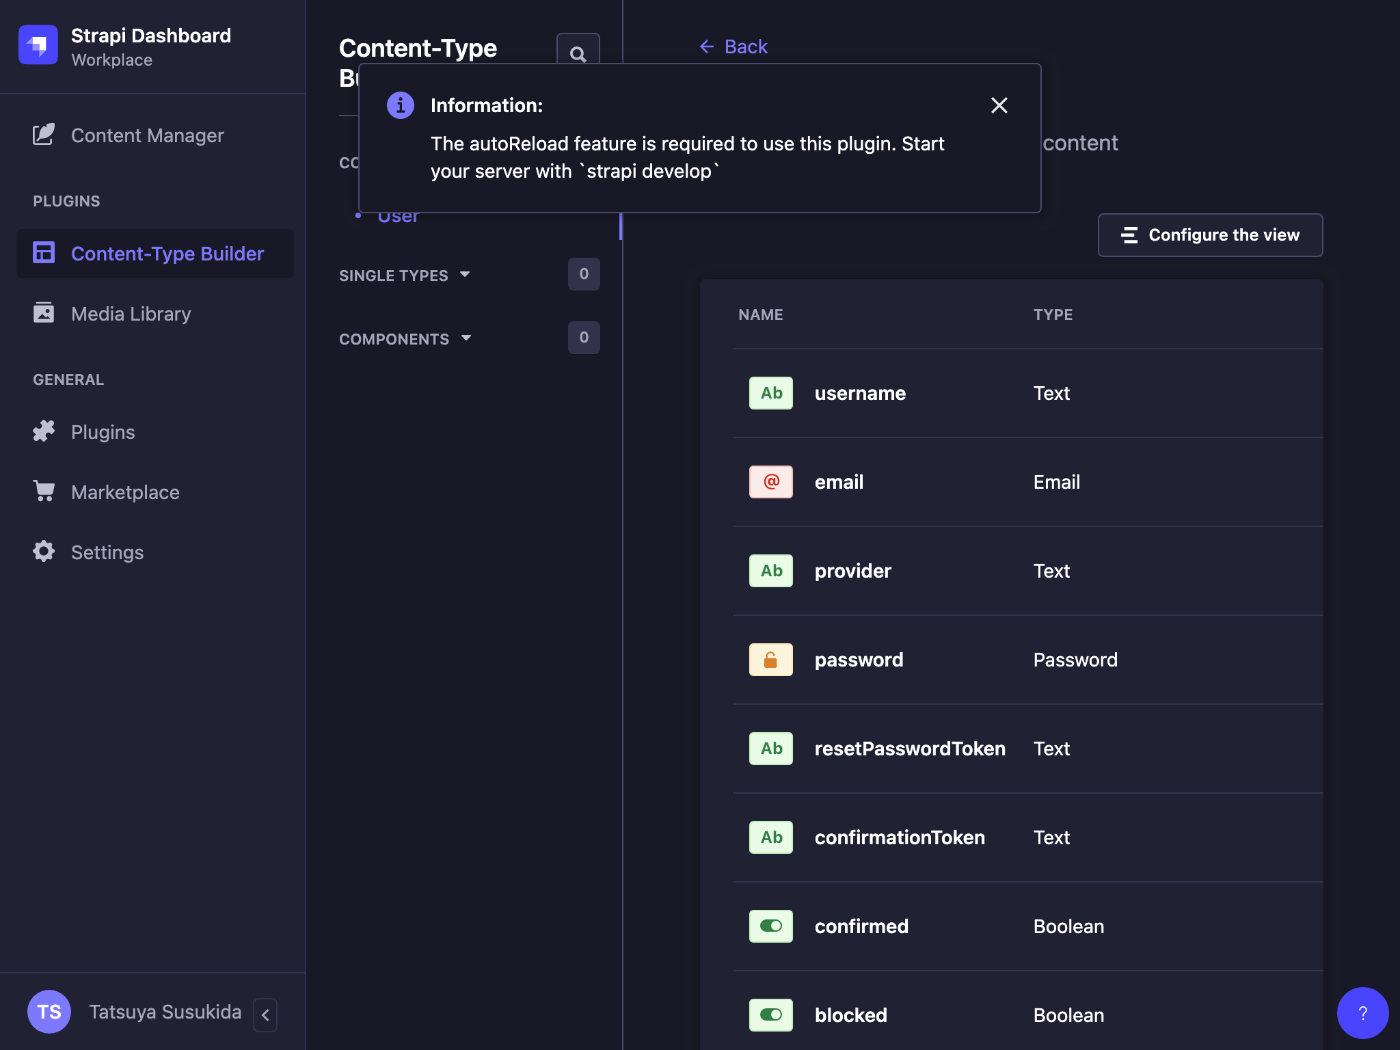Select Content-Type Builder menu item

point(155,253)
